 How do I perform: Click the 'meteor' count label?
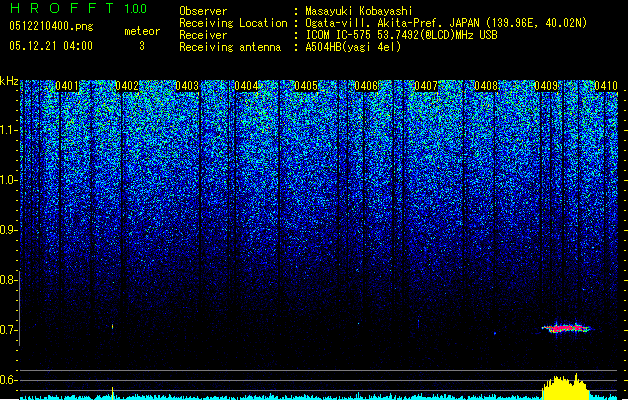point(142,31)
